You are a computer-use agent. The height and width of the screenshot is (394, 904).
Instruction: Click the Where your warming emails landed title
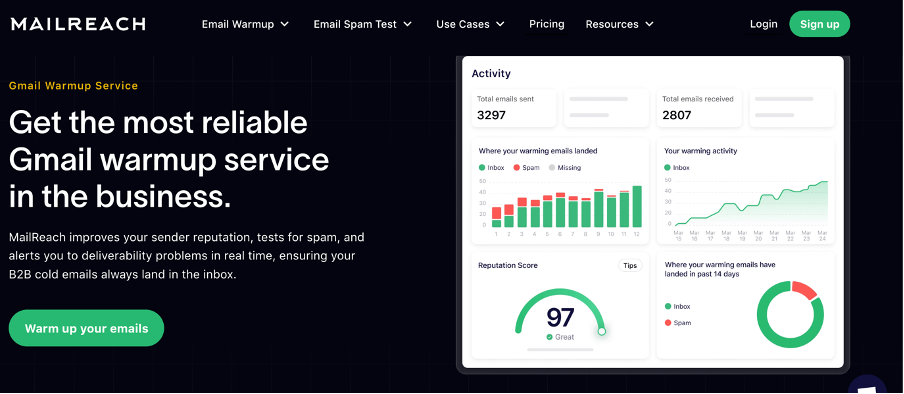538,151
